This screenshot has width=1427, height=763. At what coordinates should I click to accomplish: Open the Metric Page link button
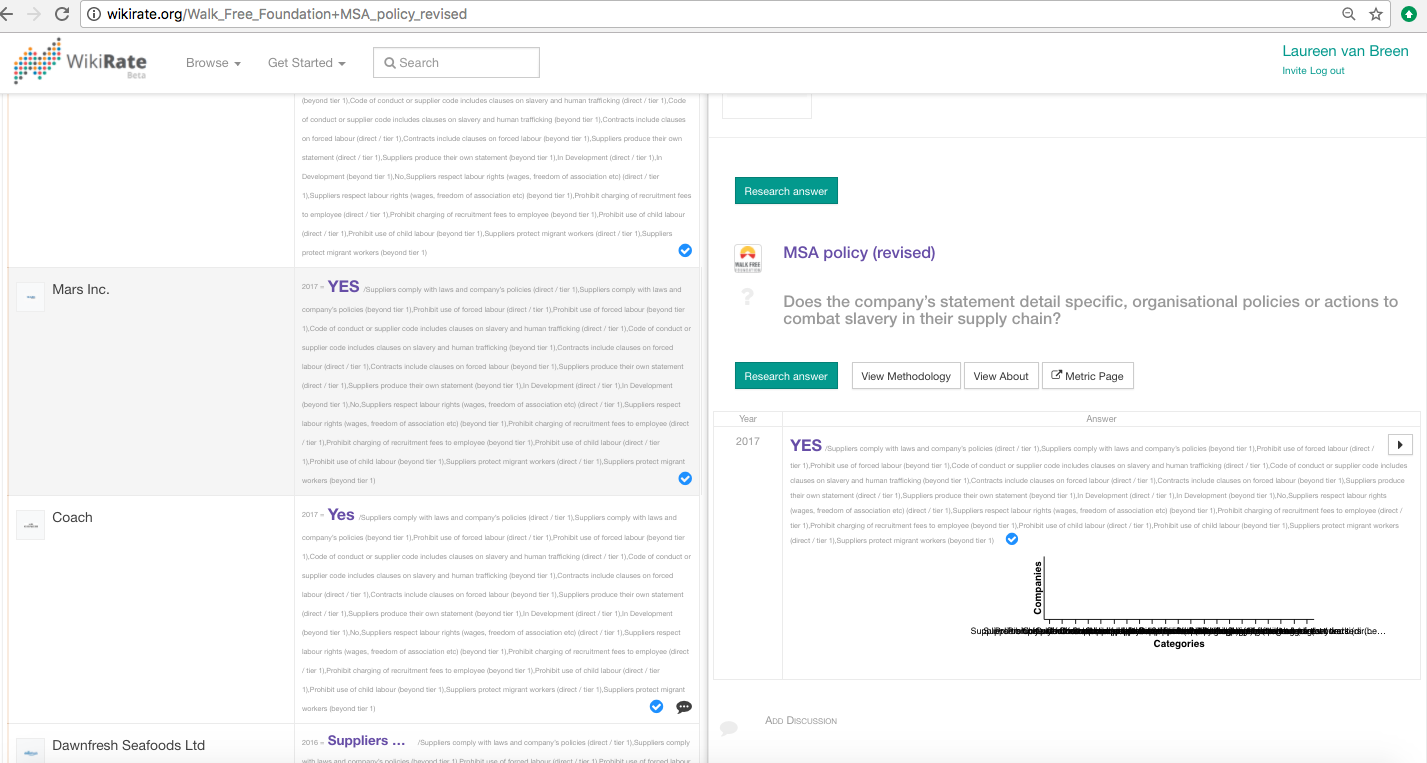pyautogui.click(x=1087, y=376)
